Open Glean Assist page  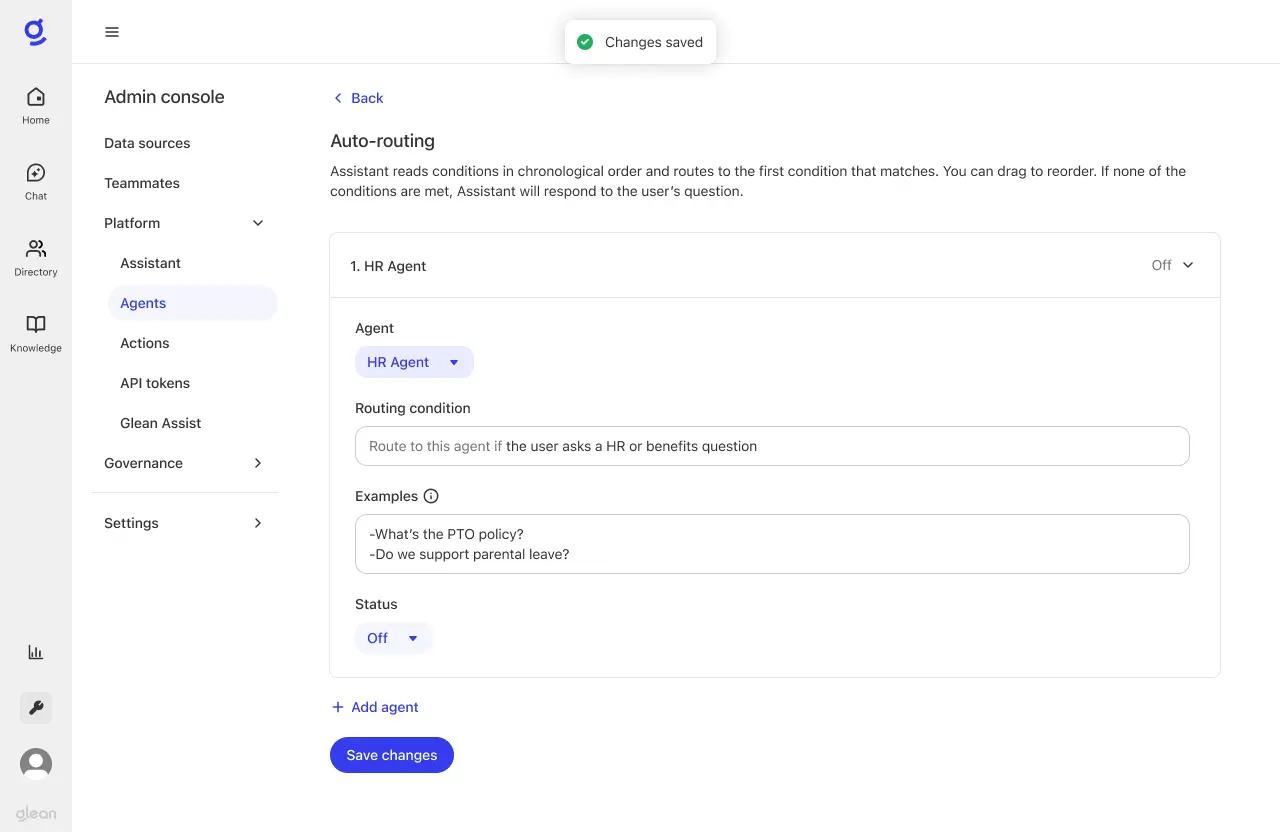tap(160, 423)
